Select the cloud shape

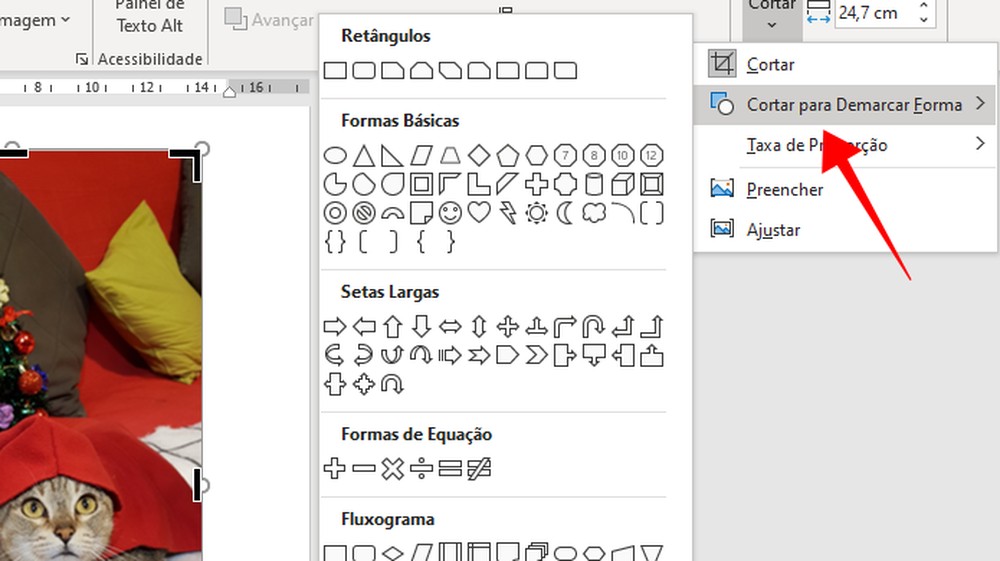[x=594, y=212]
